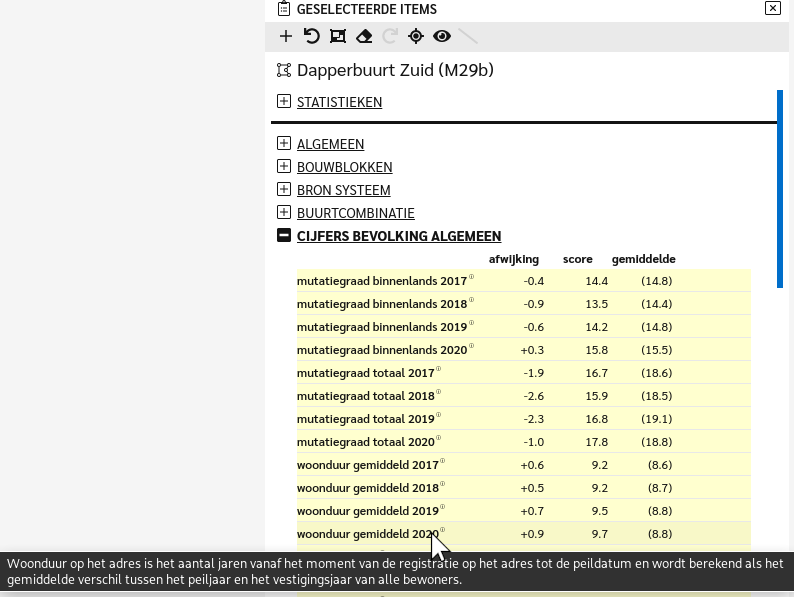Click the 'GESELECTEERDE ITEMS' panel title
This screenshot has height=597, width=794.
coord(367,9)
